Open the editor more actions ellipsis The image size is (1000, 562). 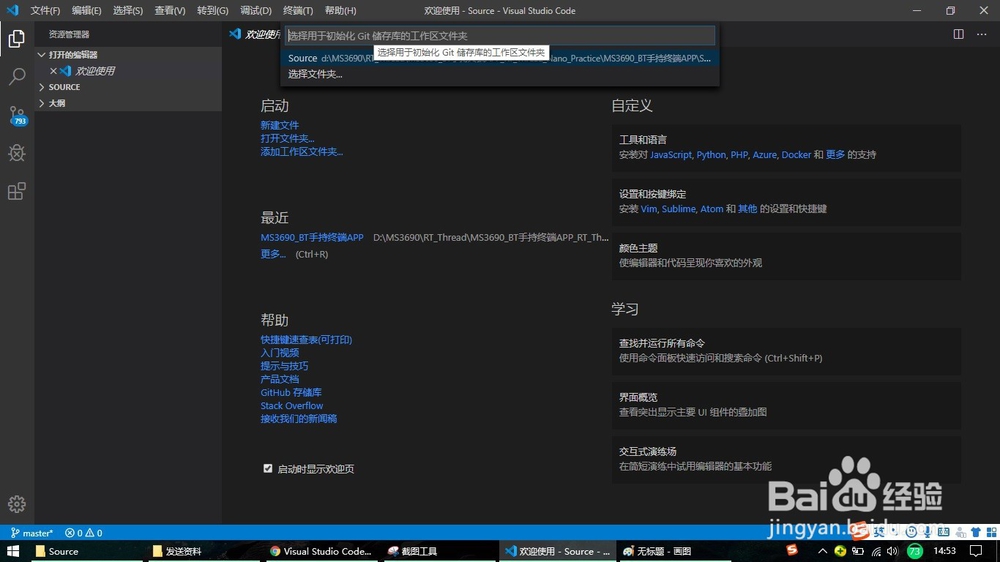pyautogui.click(x=982, y=34)
